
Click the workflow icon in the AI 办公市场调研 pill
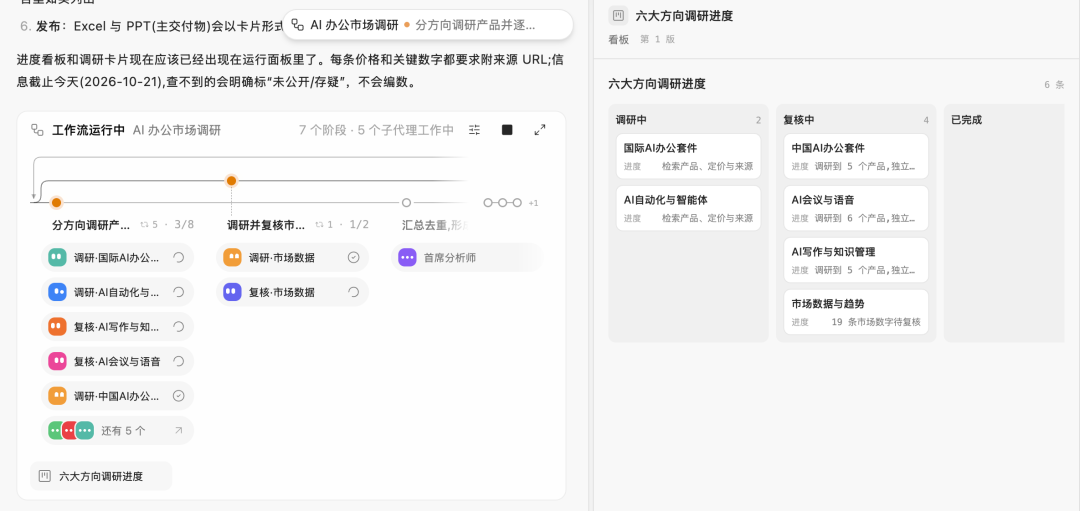tap(298, 25)
